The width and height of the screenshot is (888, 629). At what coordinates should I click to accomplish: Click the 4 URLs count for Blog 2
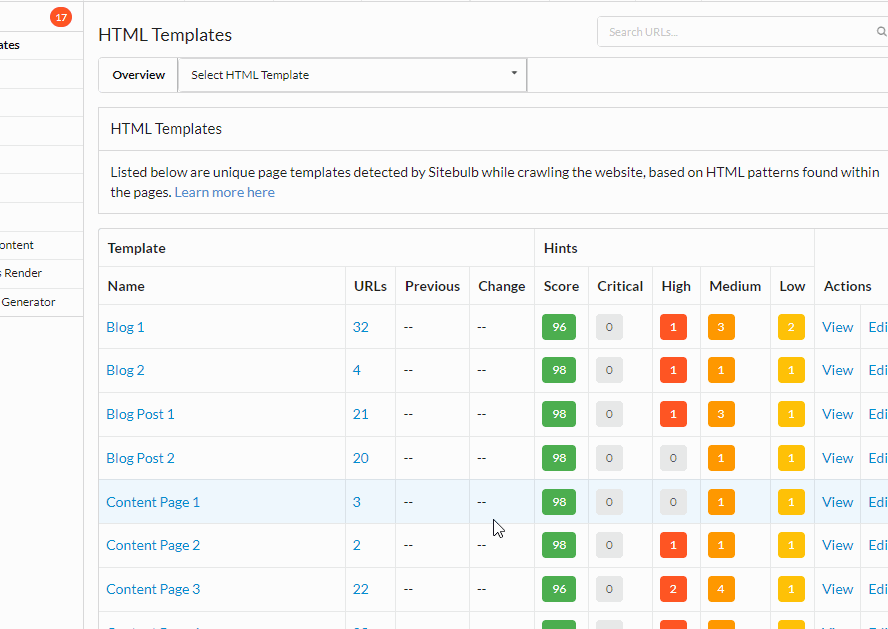[357, 370]
